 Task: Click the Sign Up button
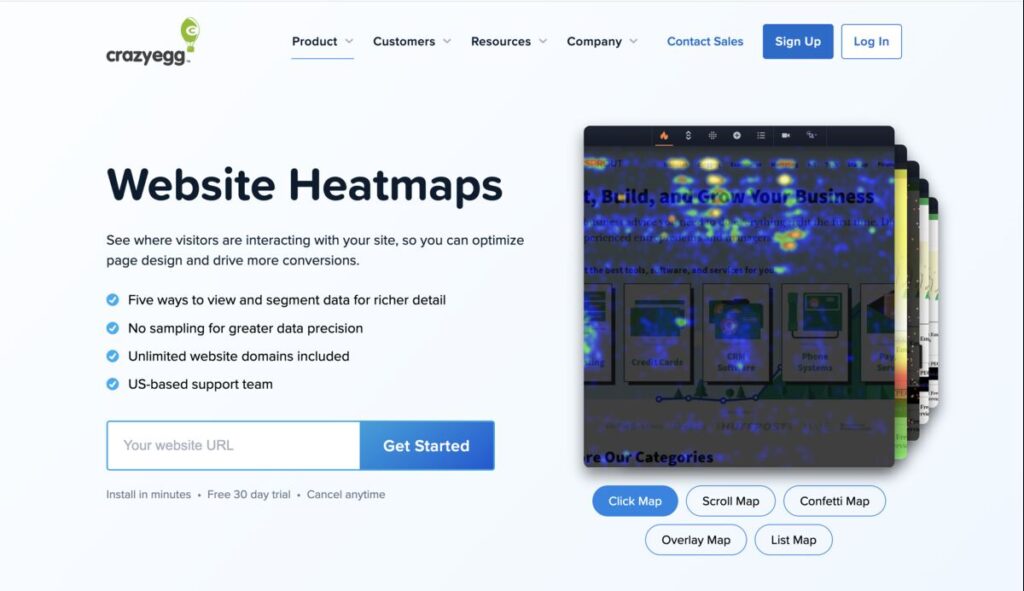coord(797,41)
